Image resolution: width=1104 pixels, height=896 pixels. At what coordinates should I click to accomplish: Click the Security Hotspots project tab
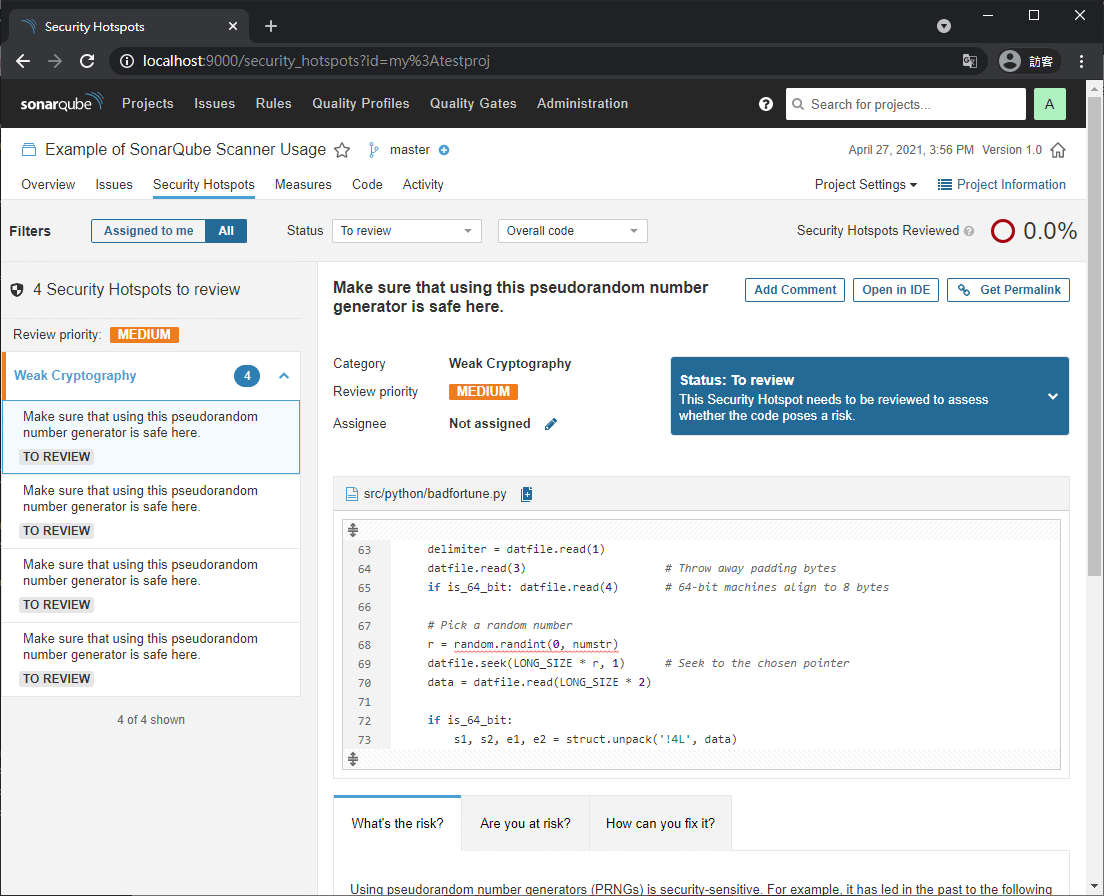pos(203,184)
